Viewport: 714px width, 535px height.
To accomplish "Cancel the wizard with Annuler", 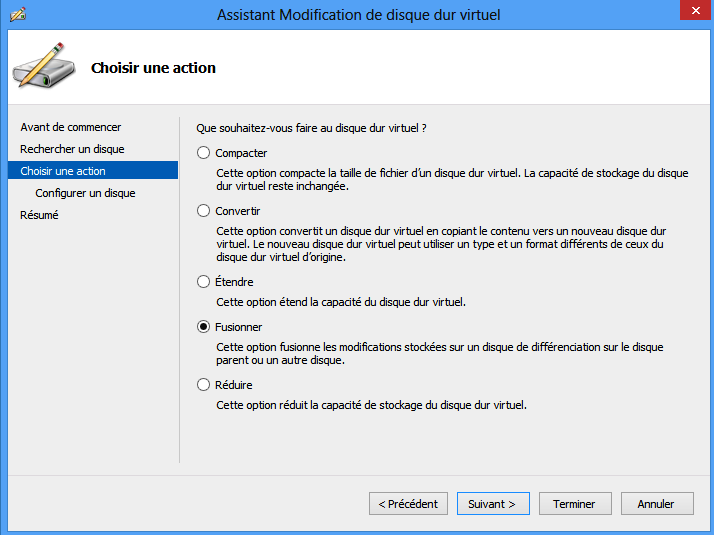I will coord(657,504).
